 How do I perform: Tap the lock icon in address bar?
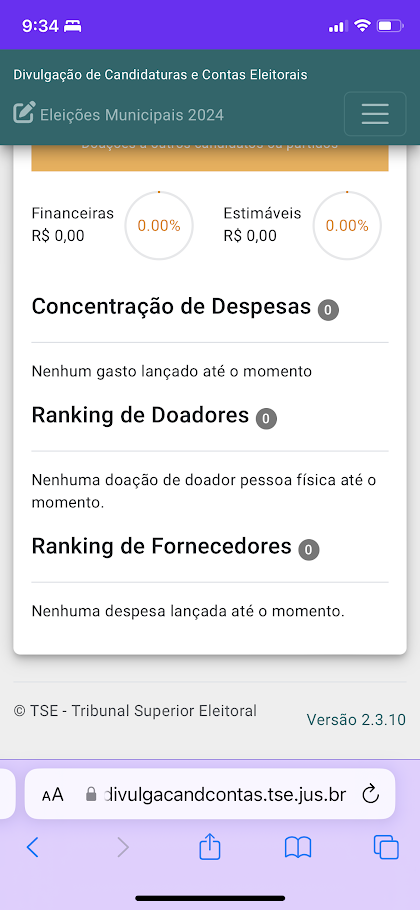[x=90, y=794]
